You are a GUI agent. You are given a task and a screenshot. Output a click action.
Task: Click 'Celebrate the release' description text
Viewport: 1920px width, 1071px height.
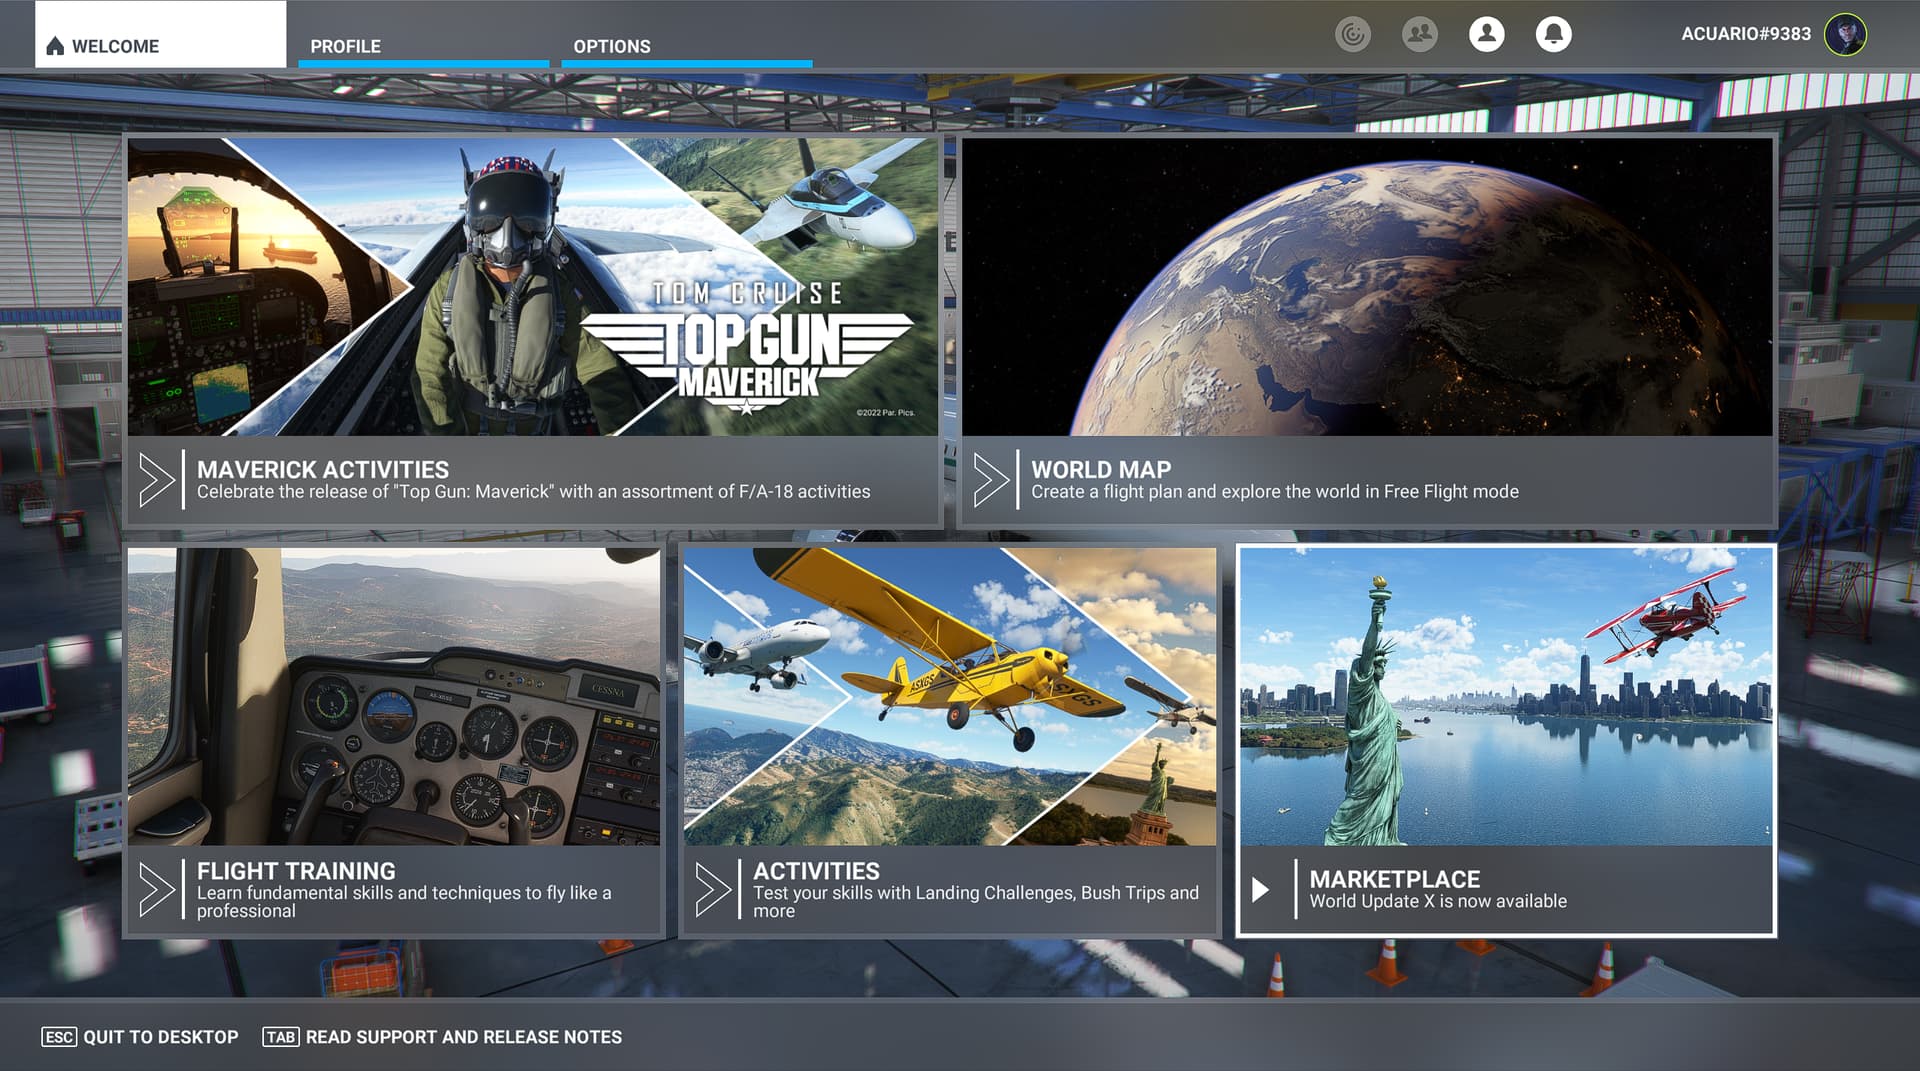coord(533,491)
